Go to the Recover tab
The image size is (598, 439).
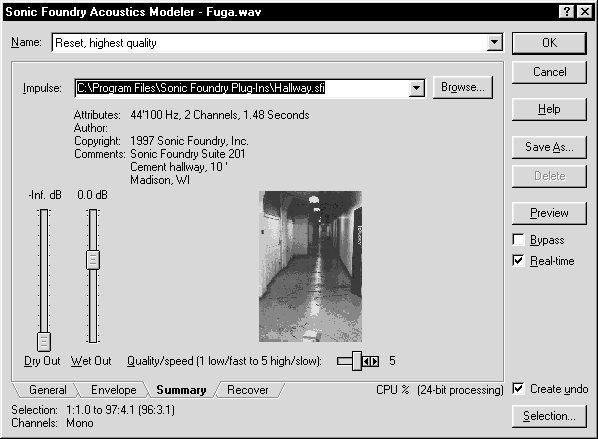coord(248,390)
